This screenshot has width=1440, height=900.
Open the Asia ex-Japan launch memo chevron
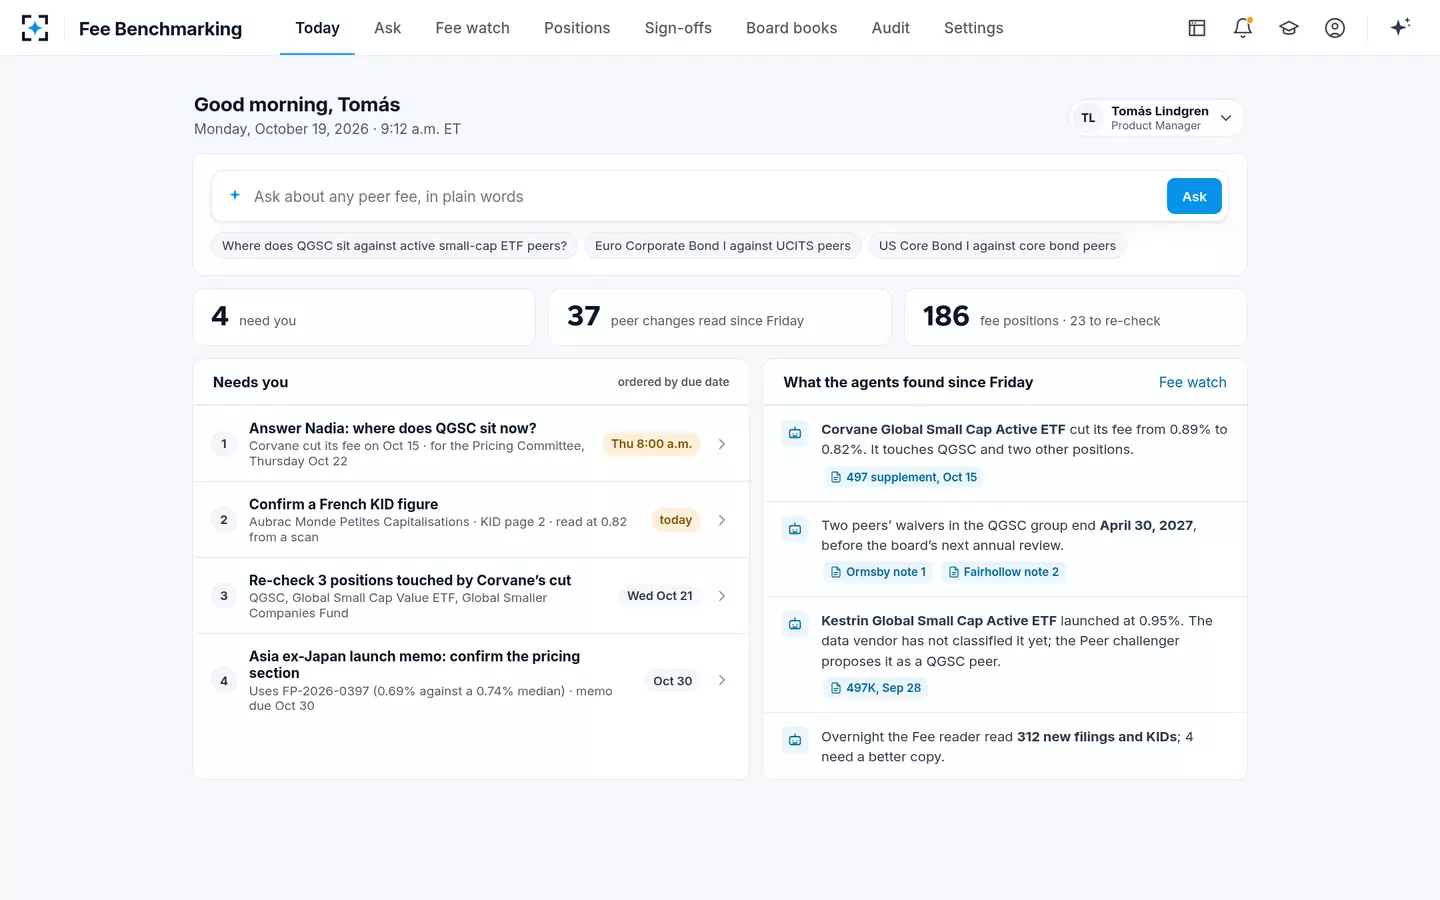coord(722,680)
